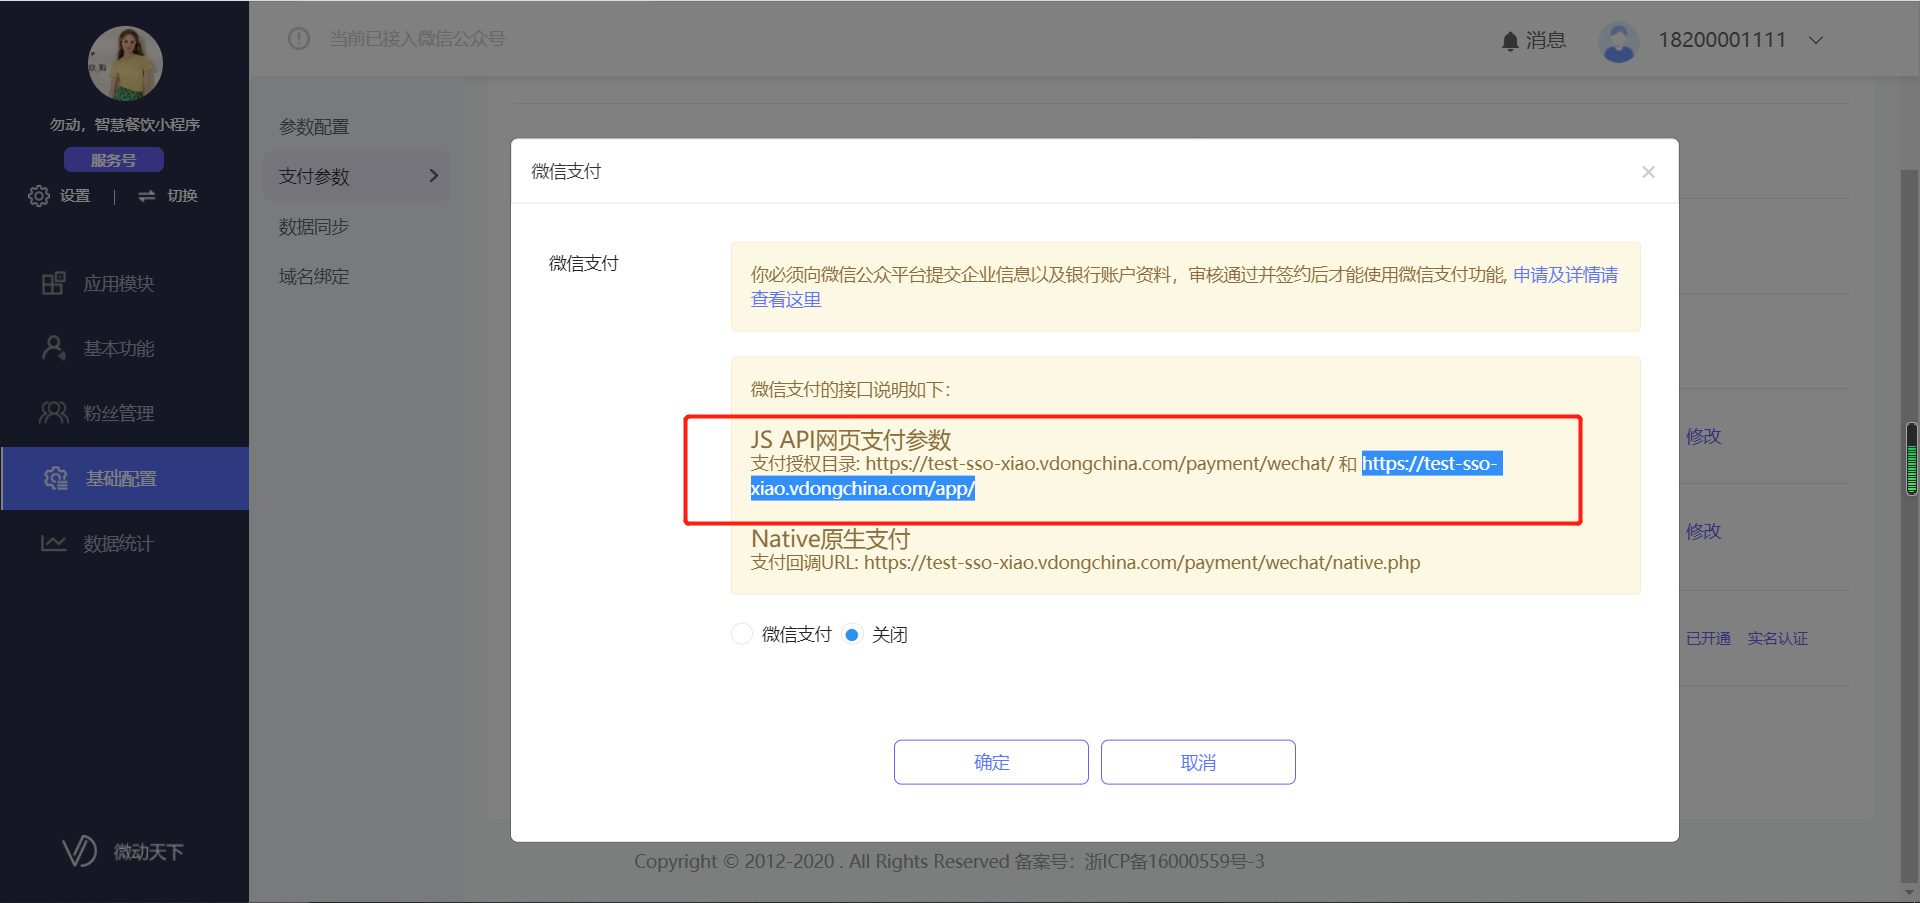
Task: Open the 数据同步 menu item
Action: point(314,227)
